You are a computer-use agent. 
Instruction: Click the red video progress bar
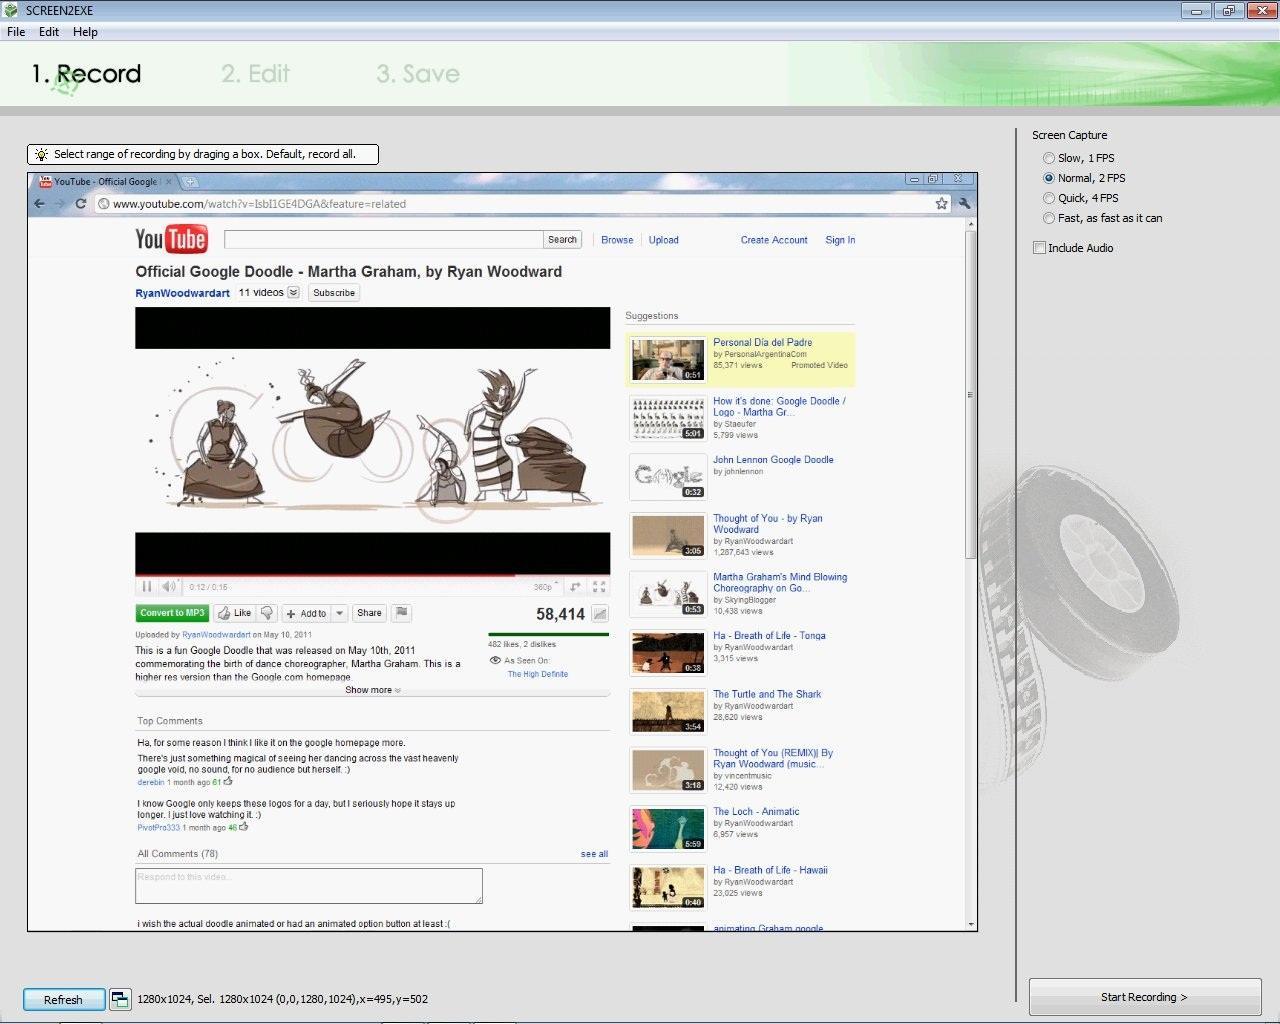pyautogui.click(x=325, y=576)
